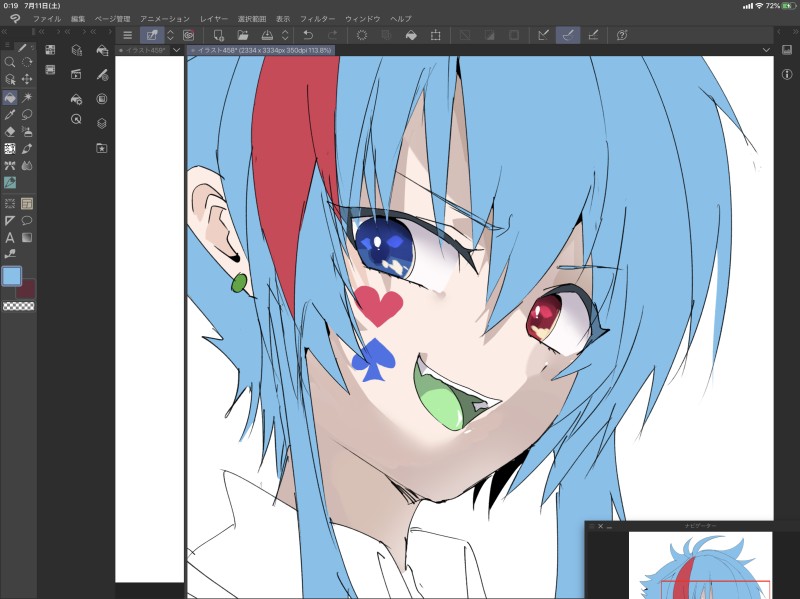Screen dimensions: 800x599
Task: Select the Gradient tool
Action: tap(27, 238)
